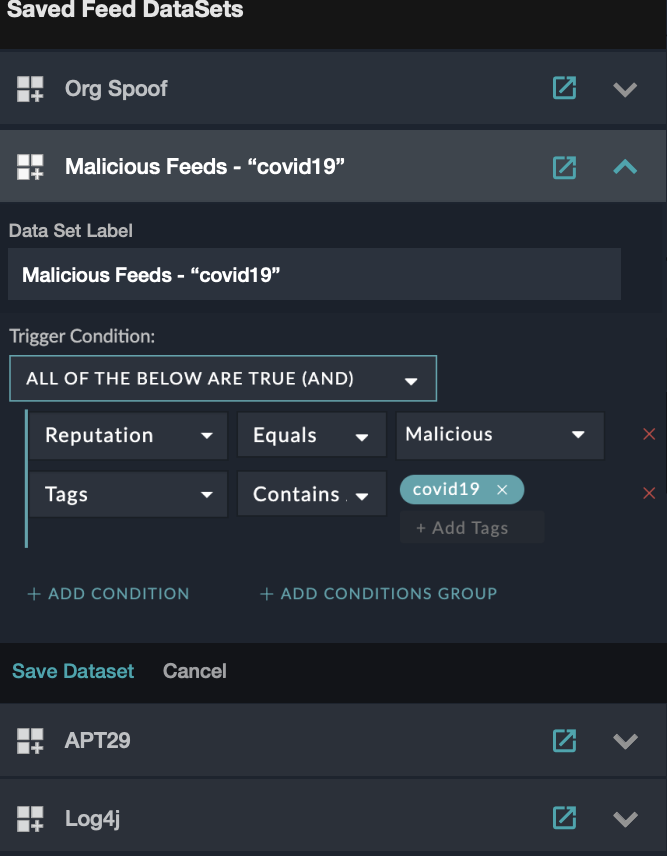Viewport: 667px width, 856px height.
Task: Open the trigger condition AND dropdown
Action: [x=223, y=379]
